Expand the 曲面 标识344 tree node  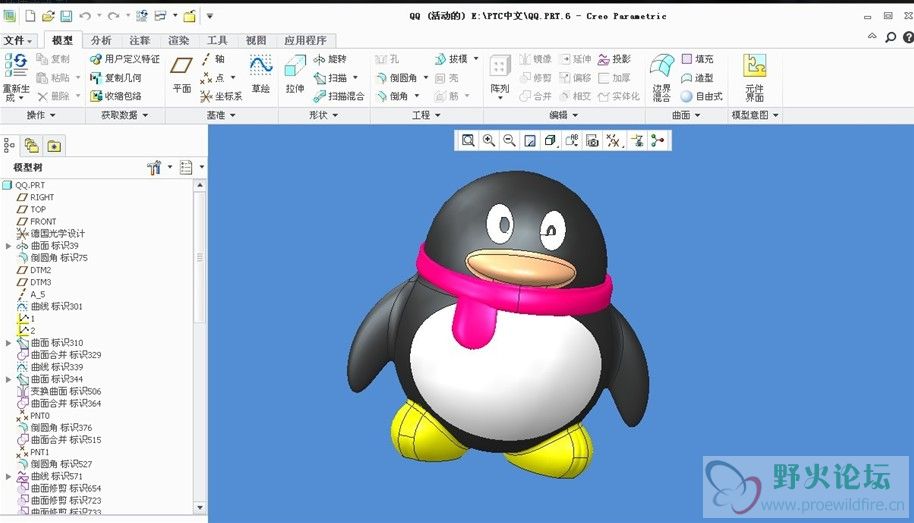tap(8, 379)
